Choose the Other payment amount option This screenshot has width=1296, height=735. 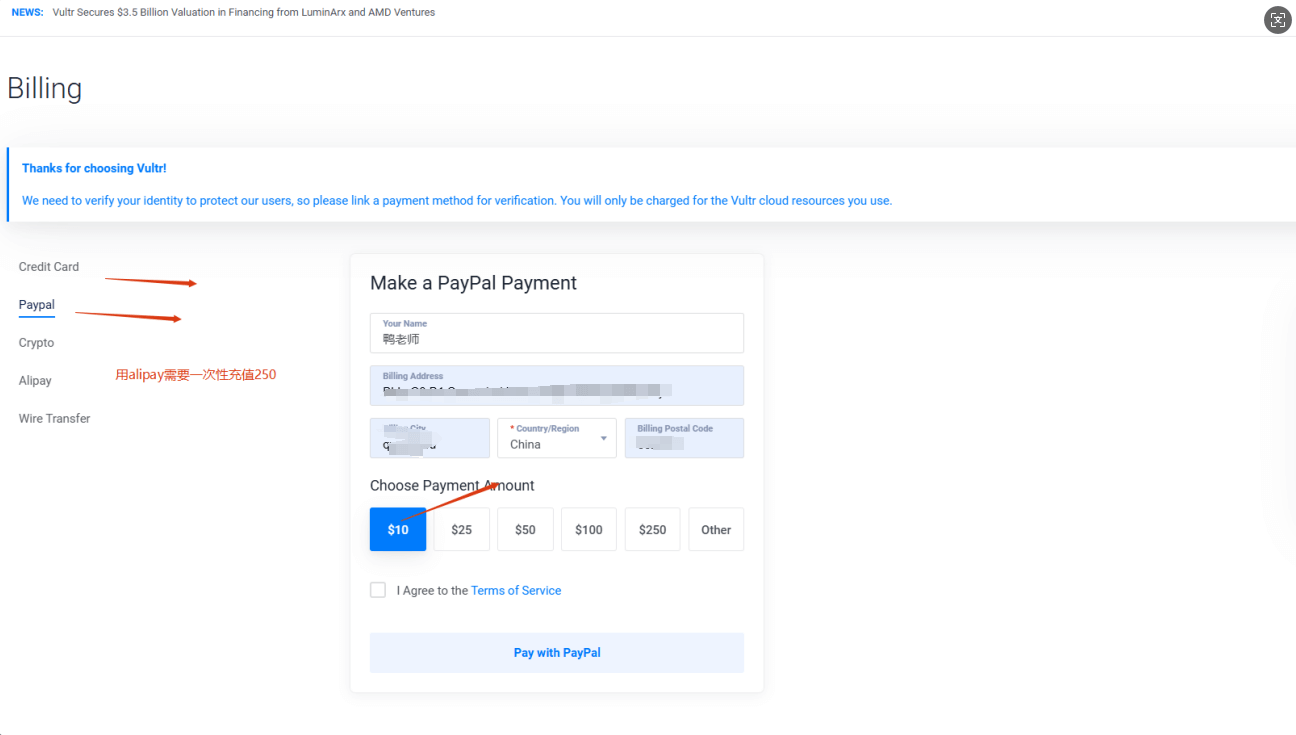pos(716,529)
